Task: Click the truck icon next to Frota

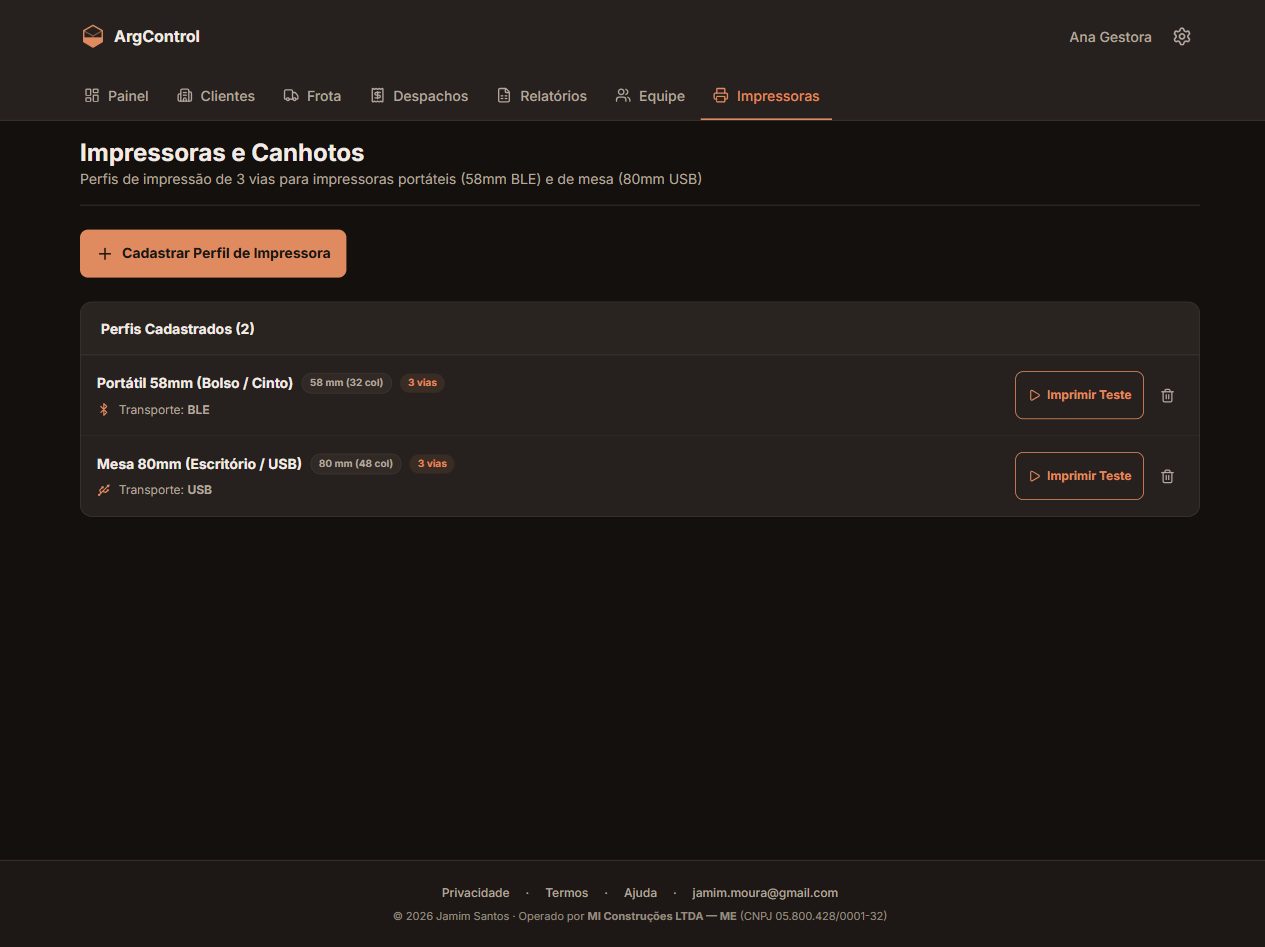Action: tap(291, 96)
